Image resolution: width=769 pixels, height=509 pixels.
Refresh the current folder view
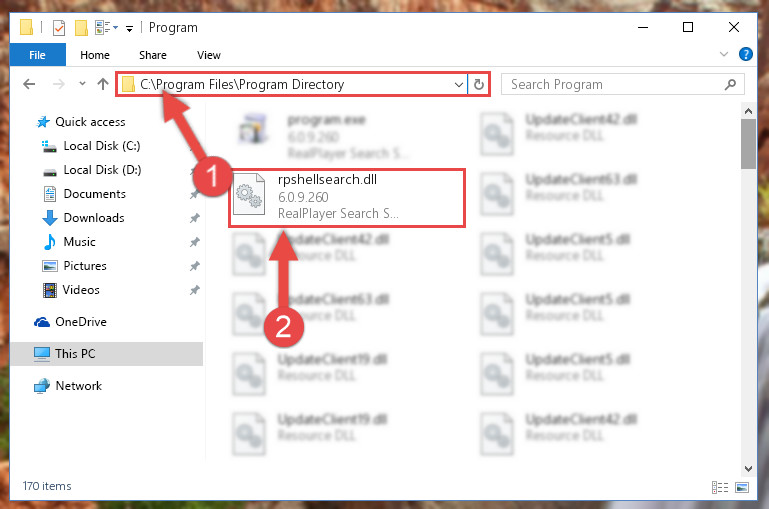[x=479, y=84]
